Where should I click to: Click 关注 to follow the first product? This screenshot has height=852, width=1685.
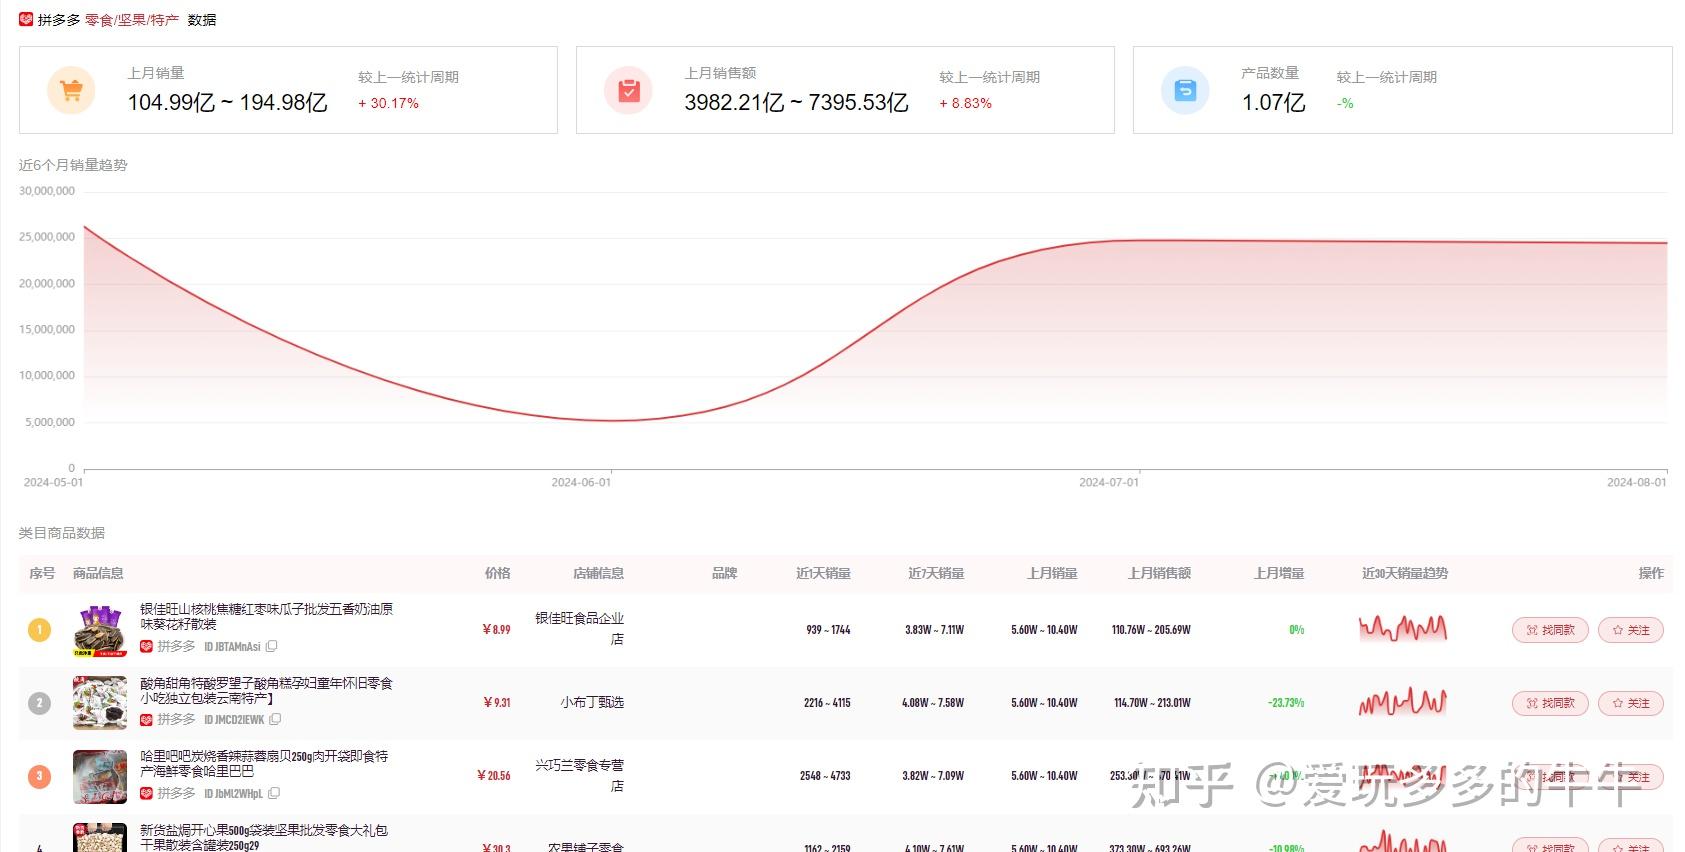[x=1630, y=630]
